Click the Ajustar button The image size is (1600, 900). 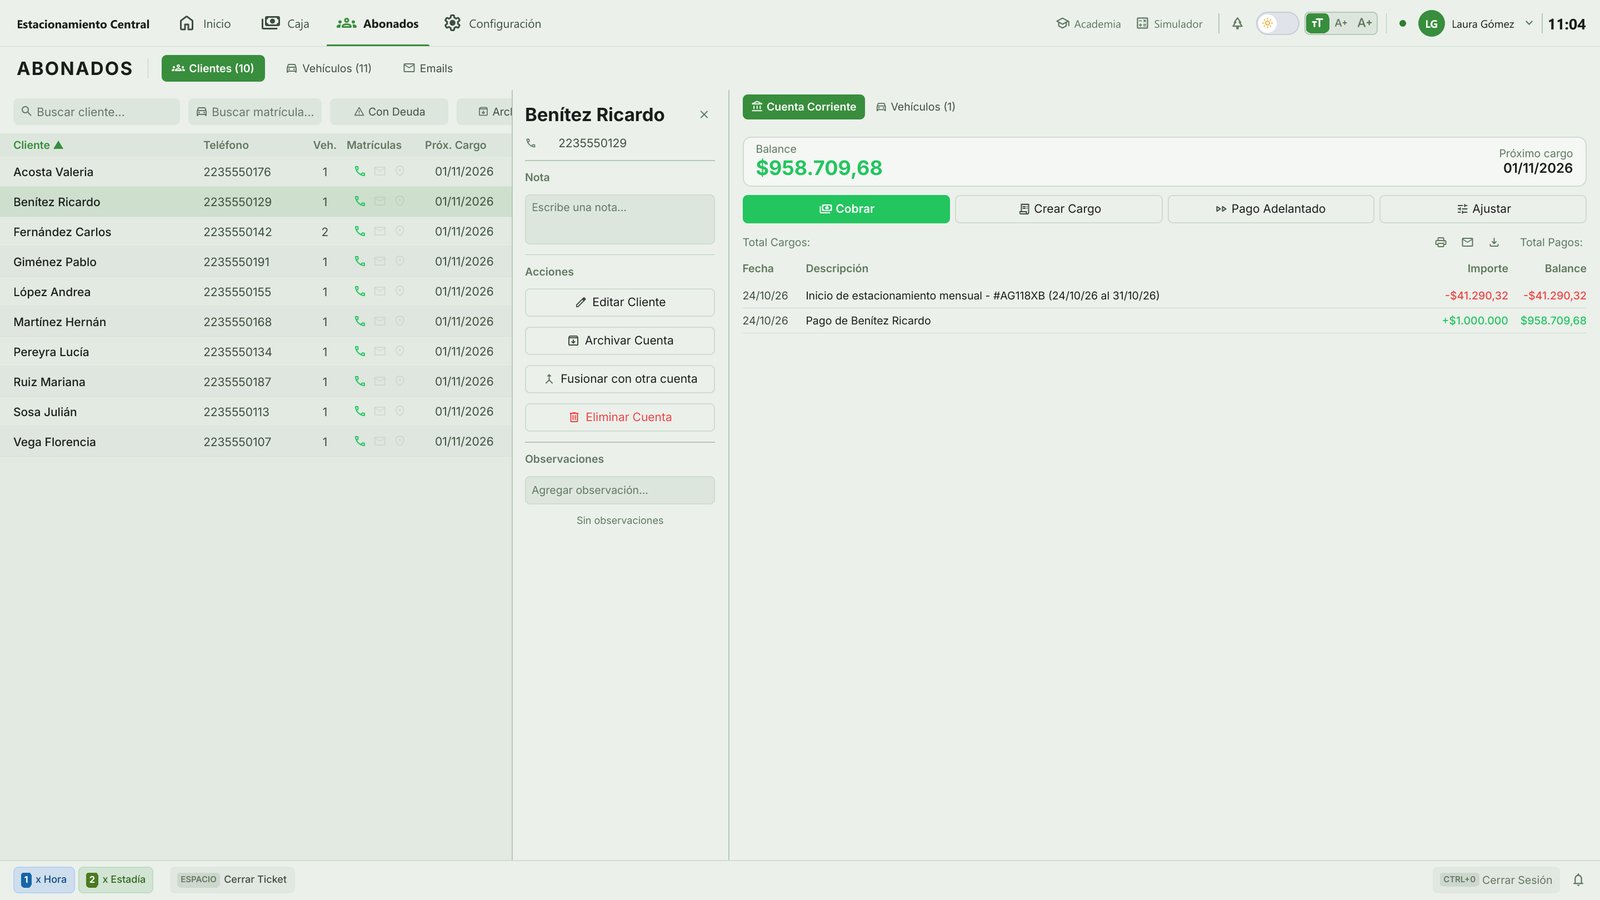1483,209
